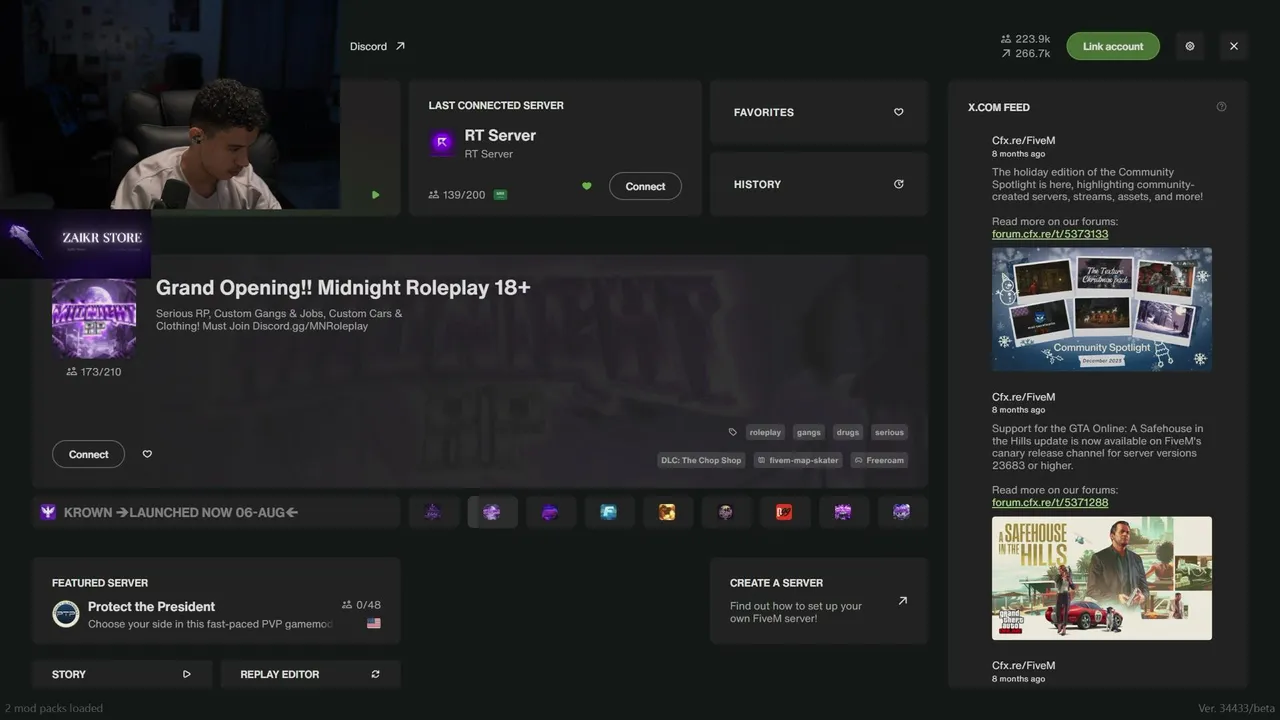Click the Favorites heart icon
This screenshot has width=1280, height=720.
pos(898,112)
